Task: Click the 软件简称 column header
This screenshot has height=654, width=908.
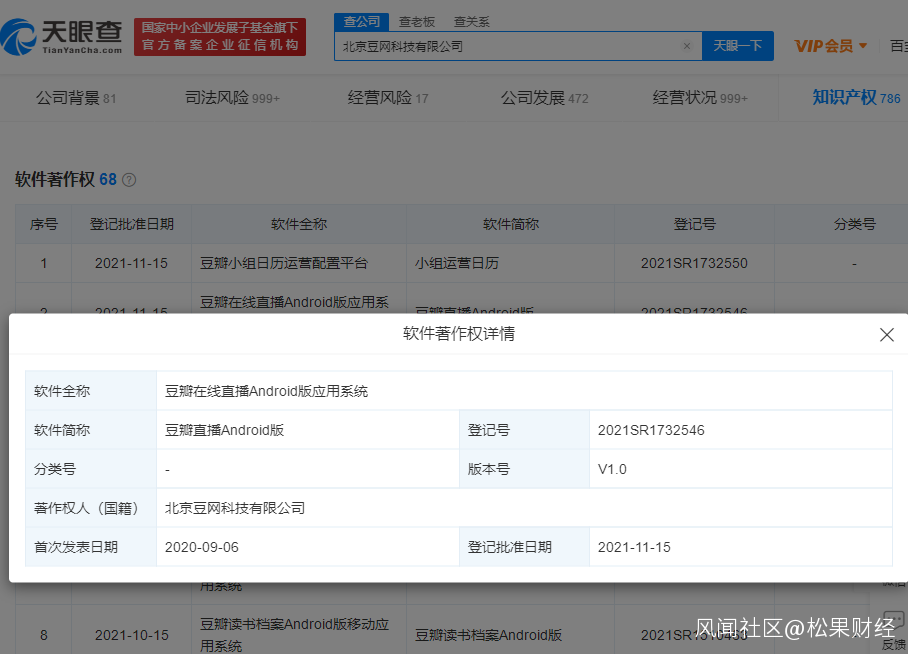Action: [511, 224]
